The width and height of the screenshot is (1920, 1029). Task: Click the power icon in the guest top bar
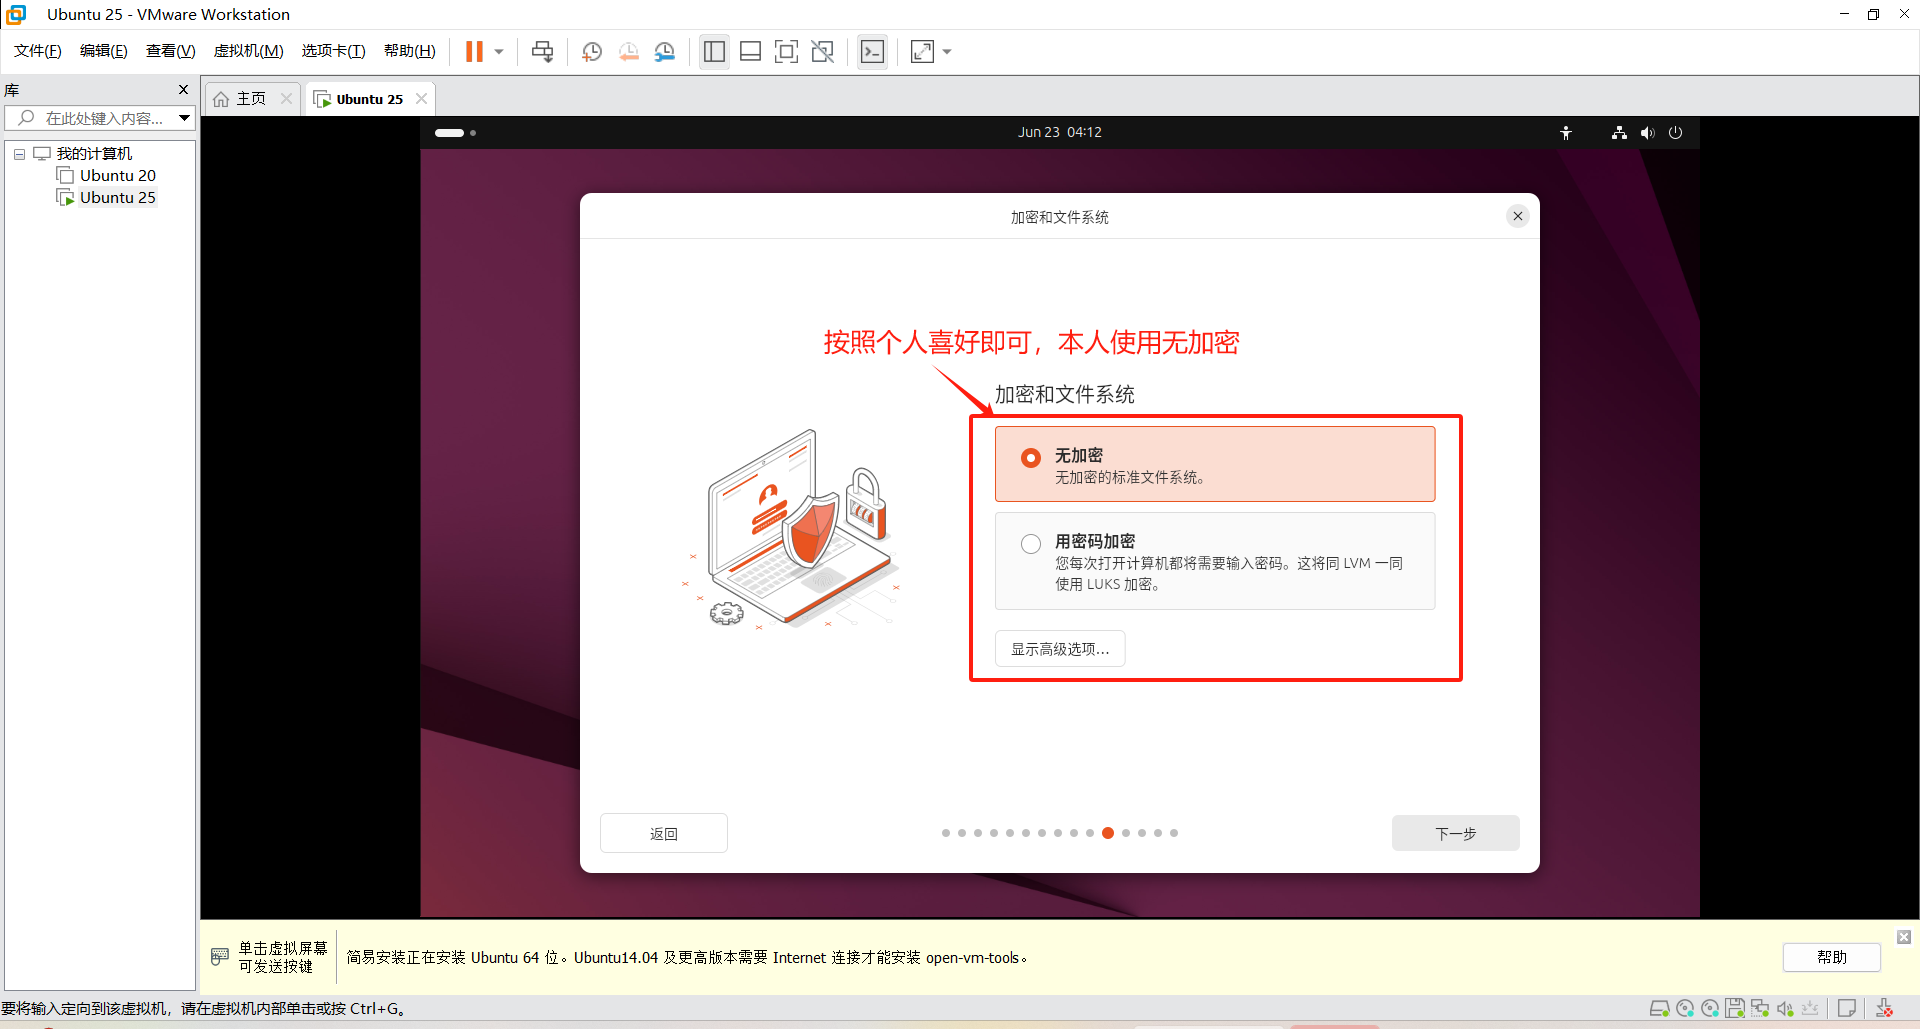click(1676, 132)
